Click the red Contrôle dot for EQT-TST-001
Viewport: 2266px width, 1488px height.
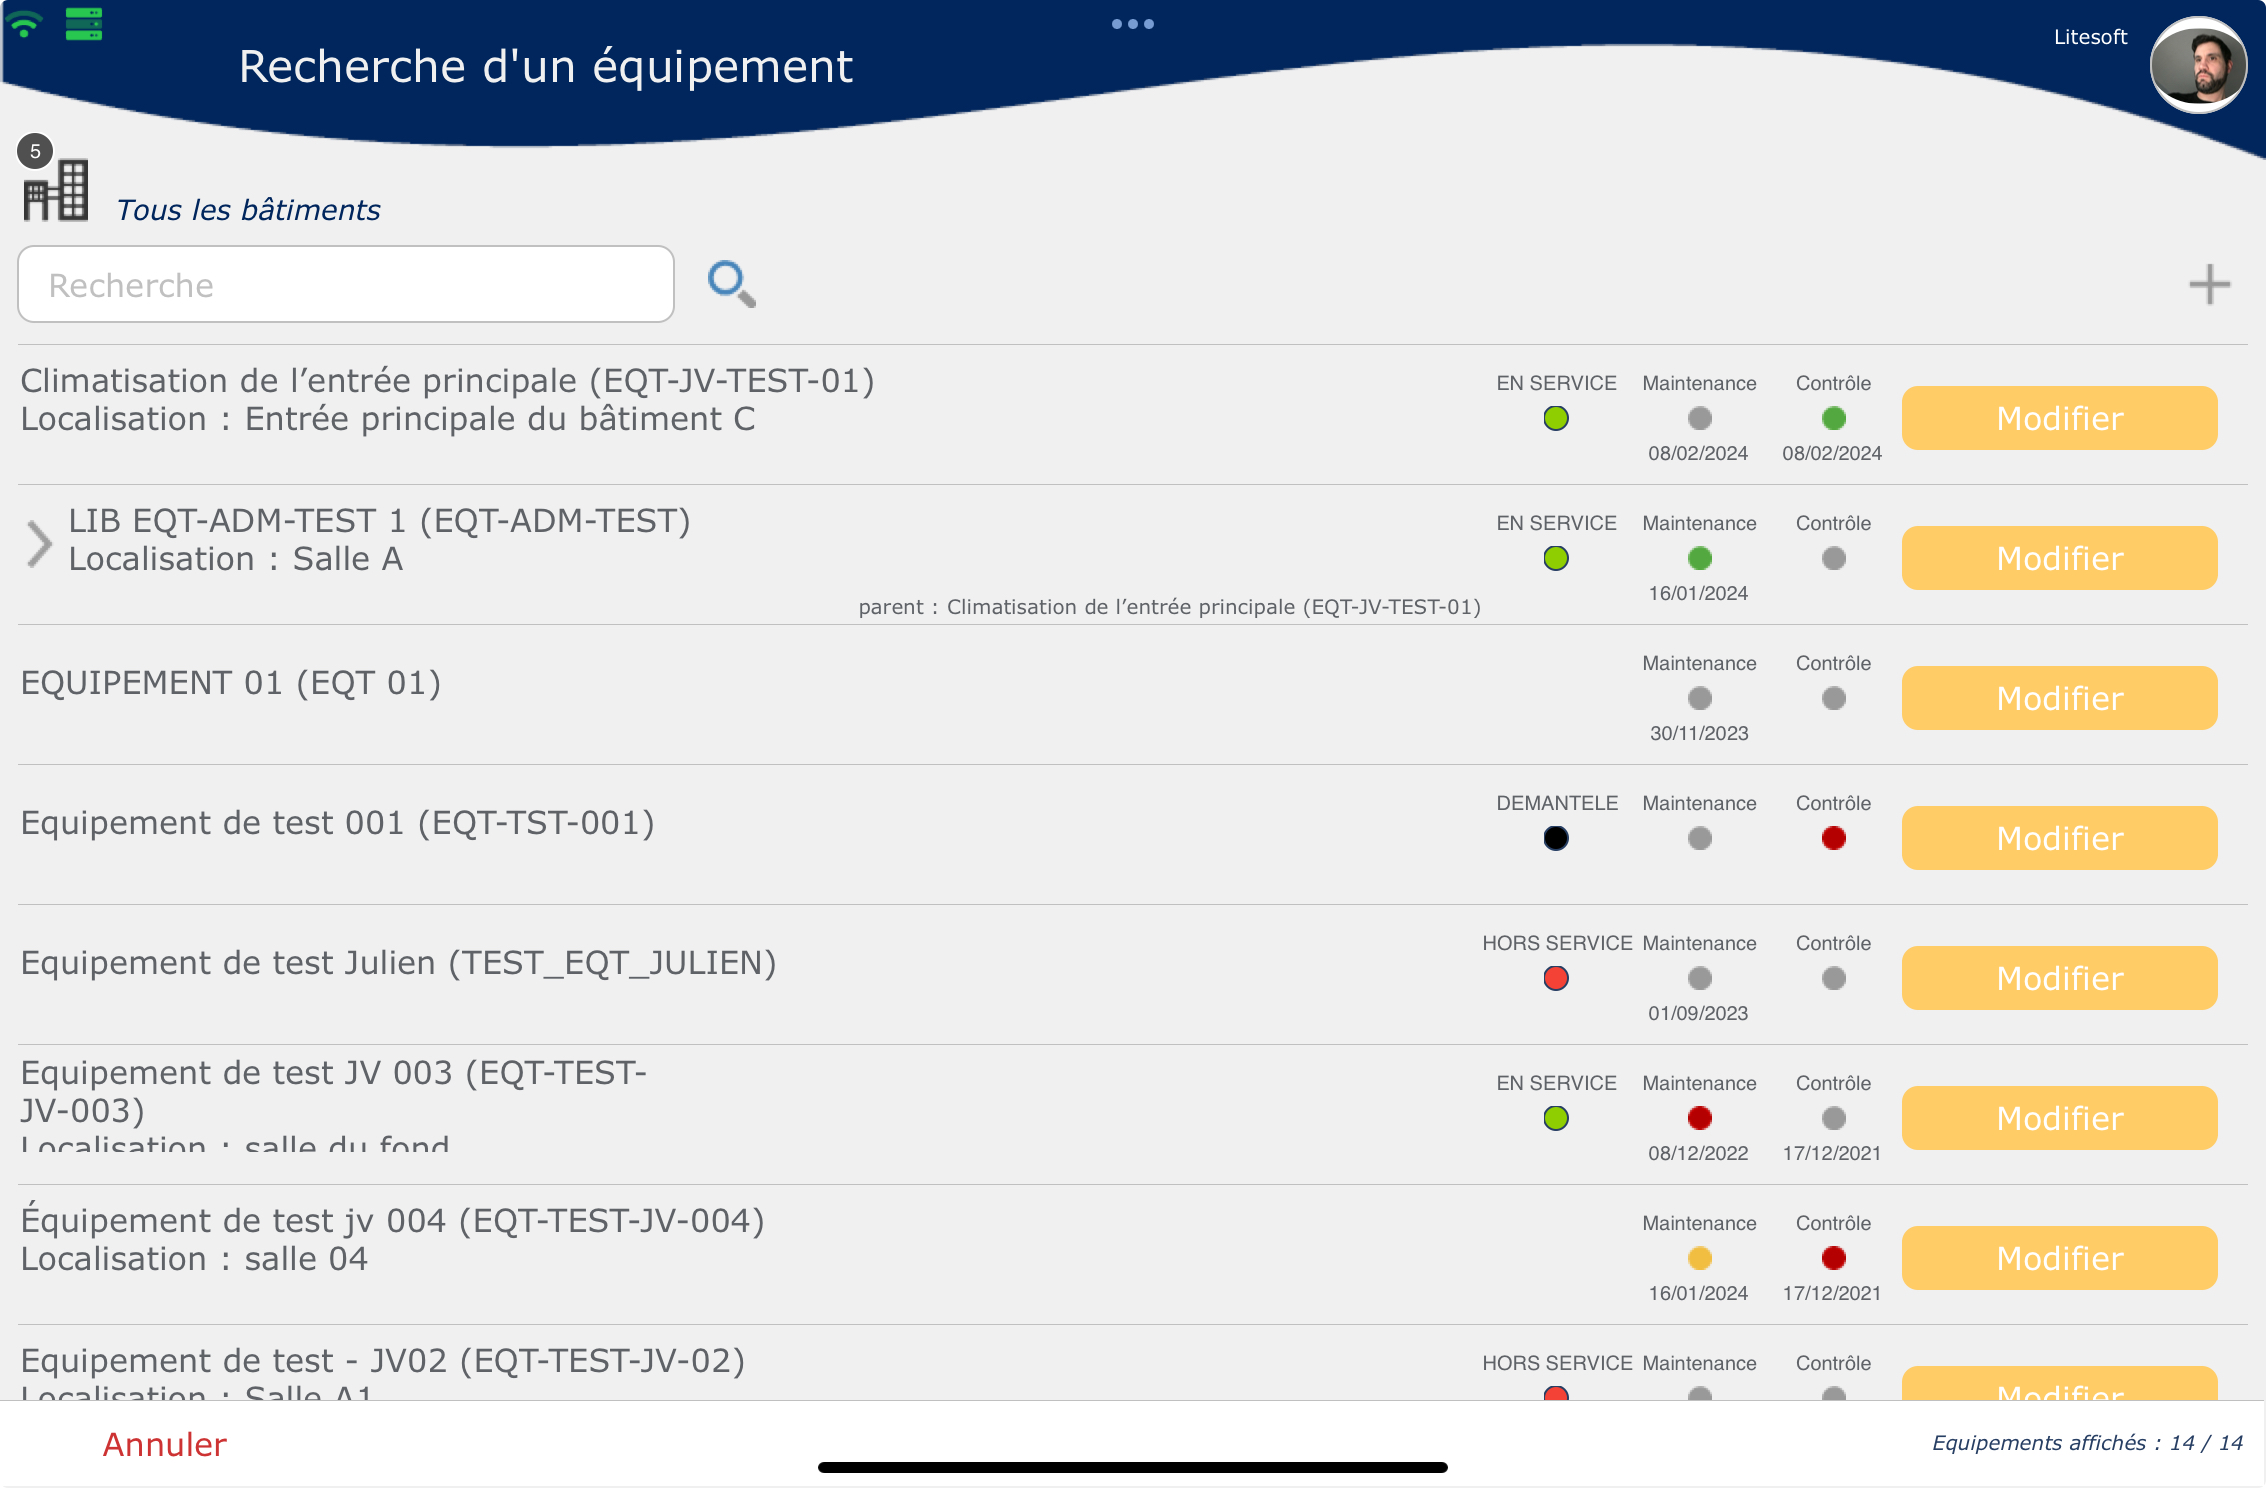click(1833, 838)
